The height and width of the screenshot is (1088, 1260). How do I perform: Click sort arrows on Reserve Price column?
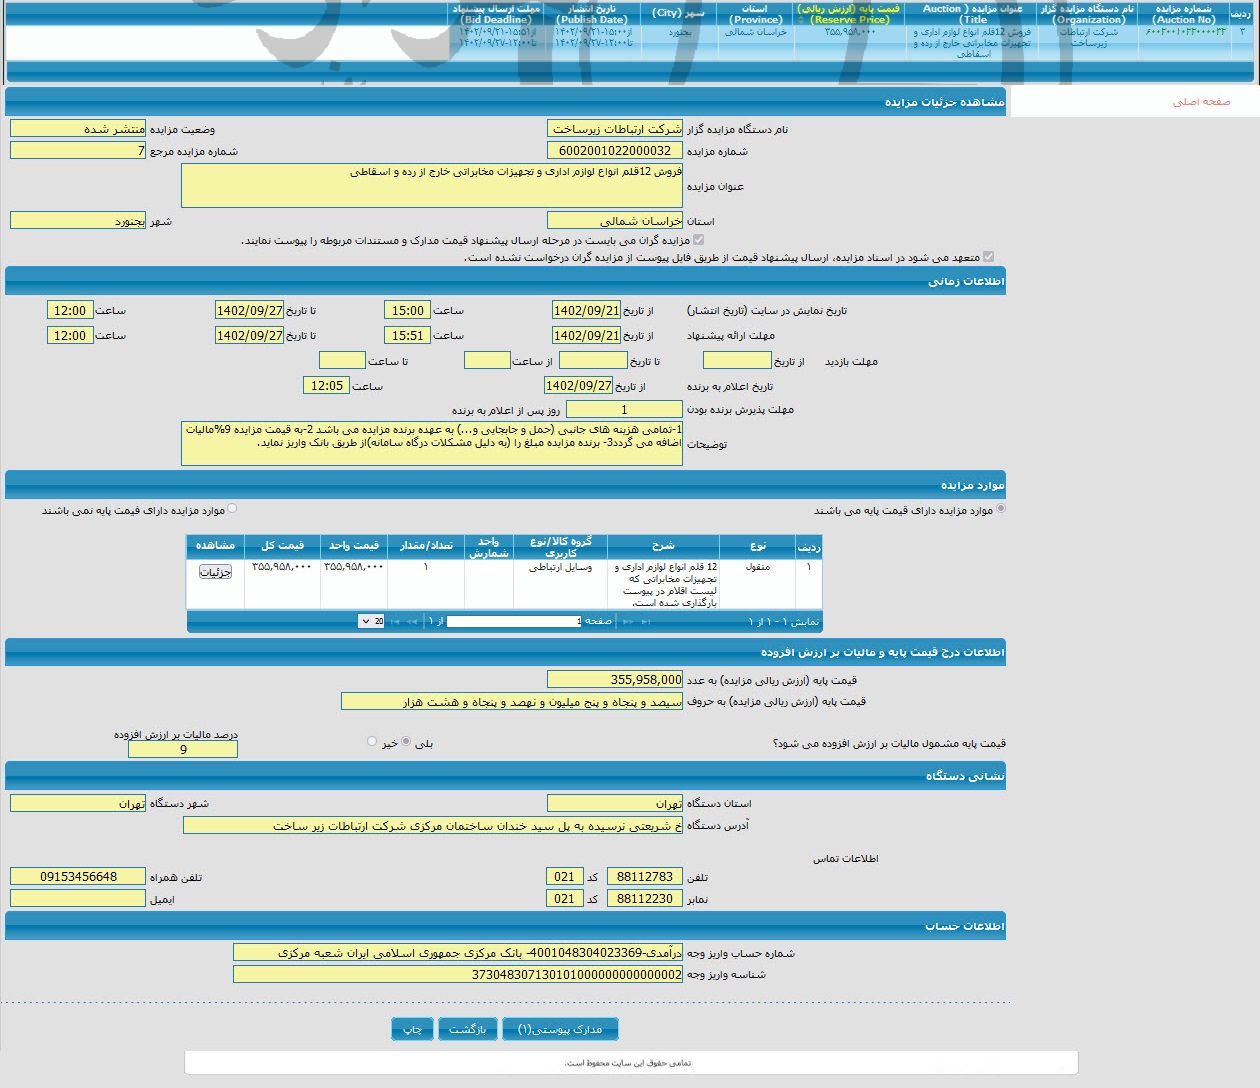pyautogui.click(x=800, y=20)
